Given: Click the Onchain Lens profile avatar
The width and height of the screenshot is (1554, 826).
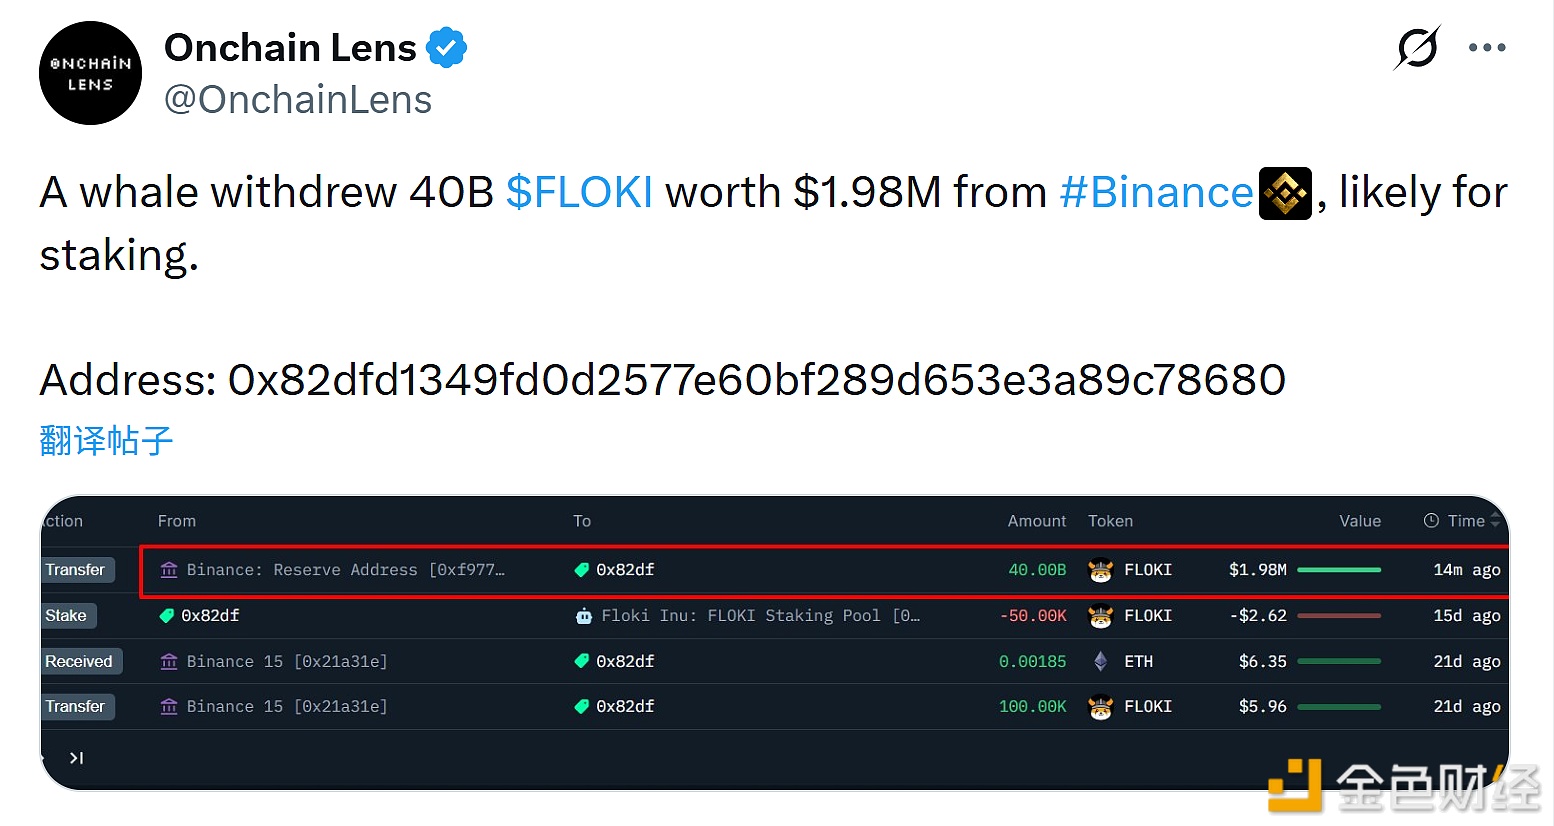Looking at the screenshot, I should (90, 73).
